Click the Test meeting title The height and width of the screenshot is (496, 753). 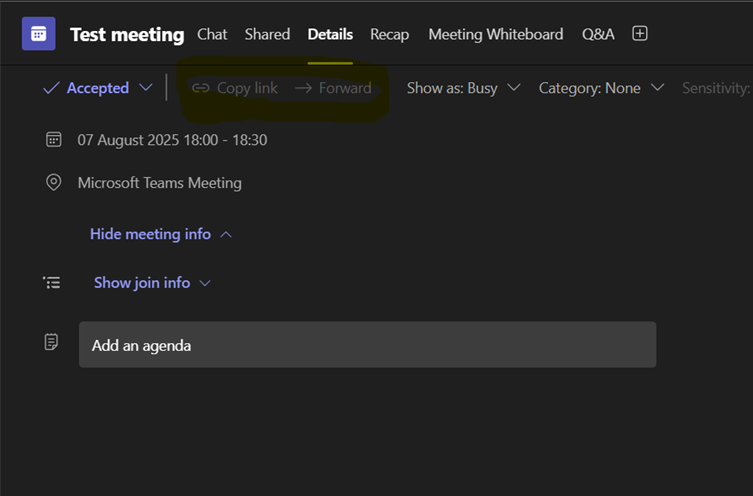[127, 35]
